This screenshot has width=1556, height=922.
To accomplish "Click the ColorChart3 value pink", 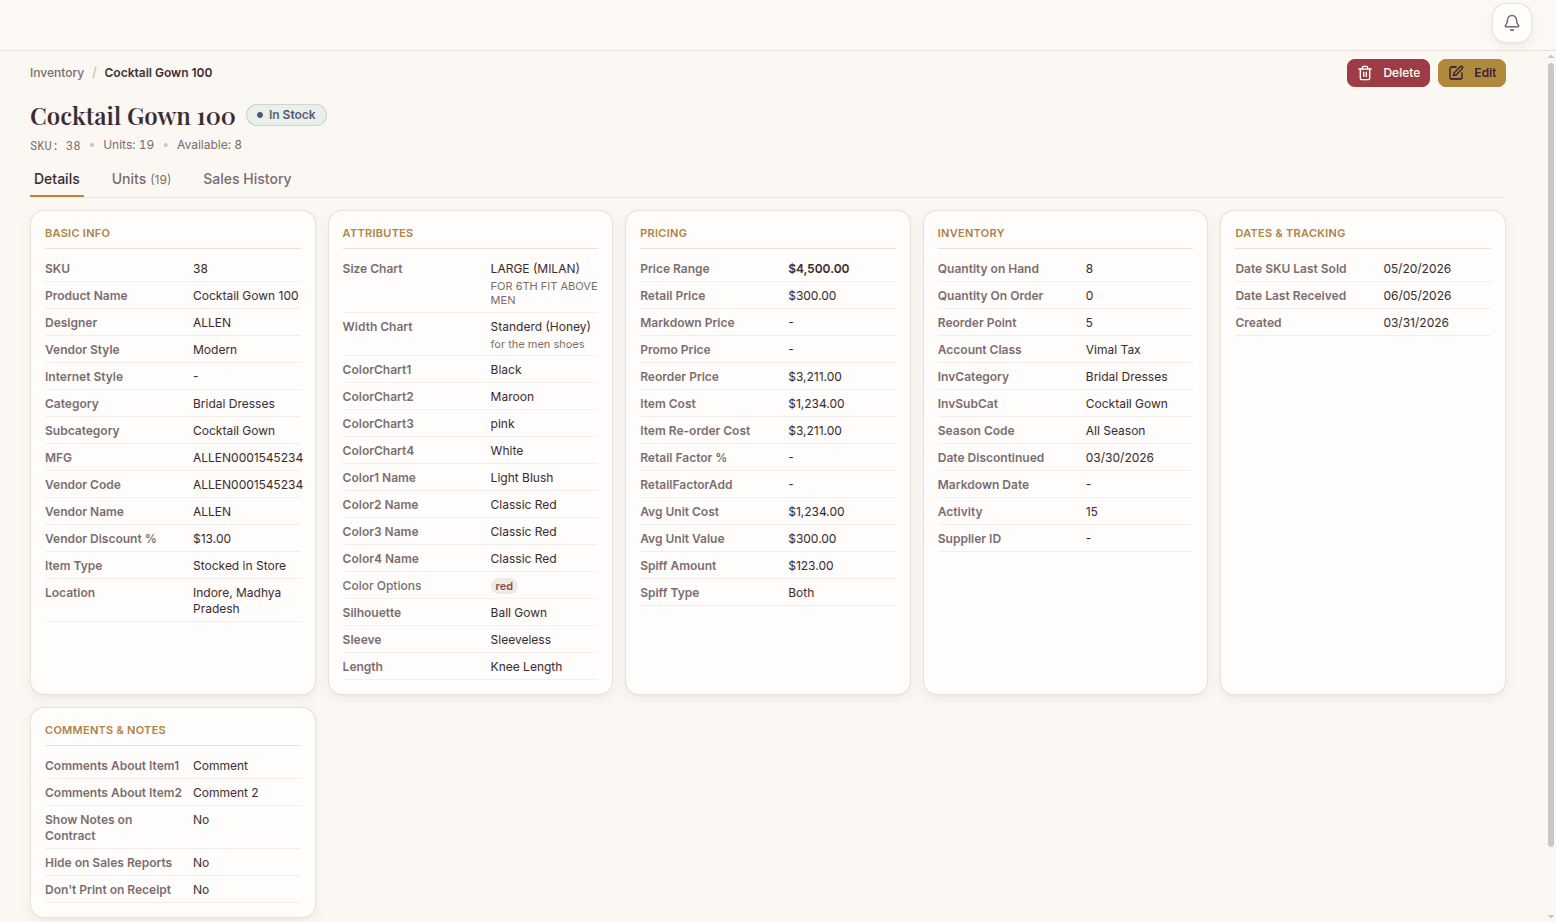I will 502,424.
